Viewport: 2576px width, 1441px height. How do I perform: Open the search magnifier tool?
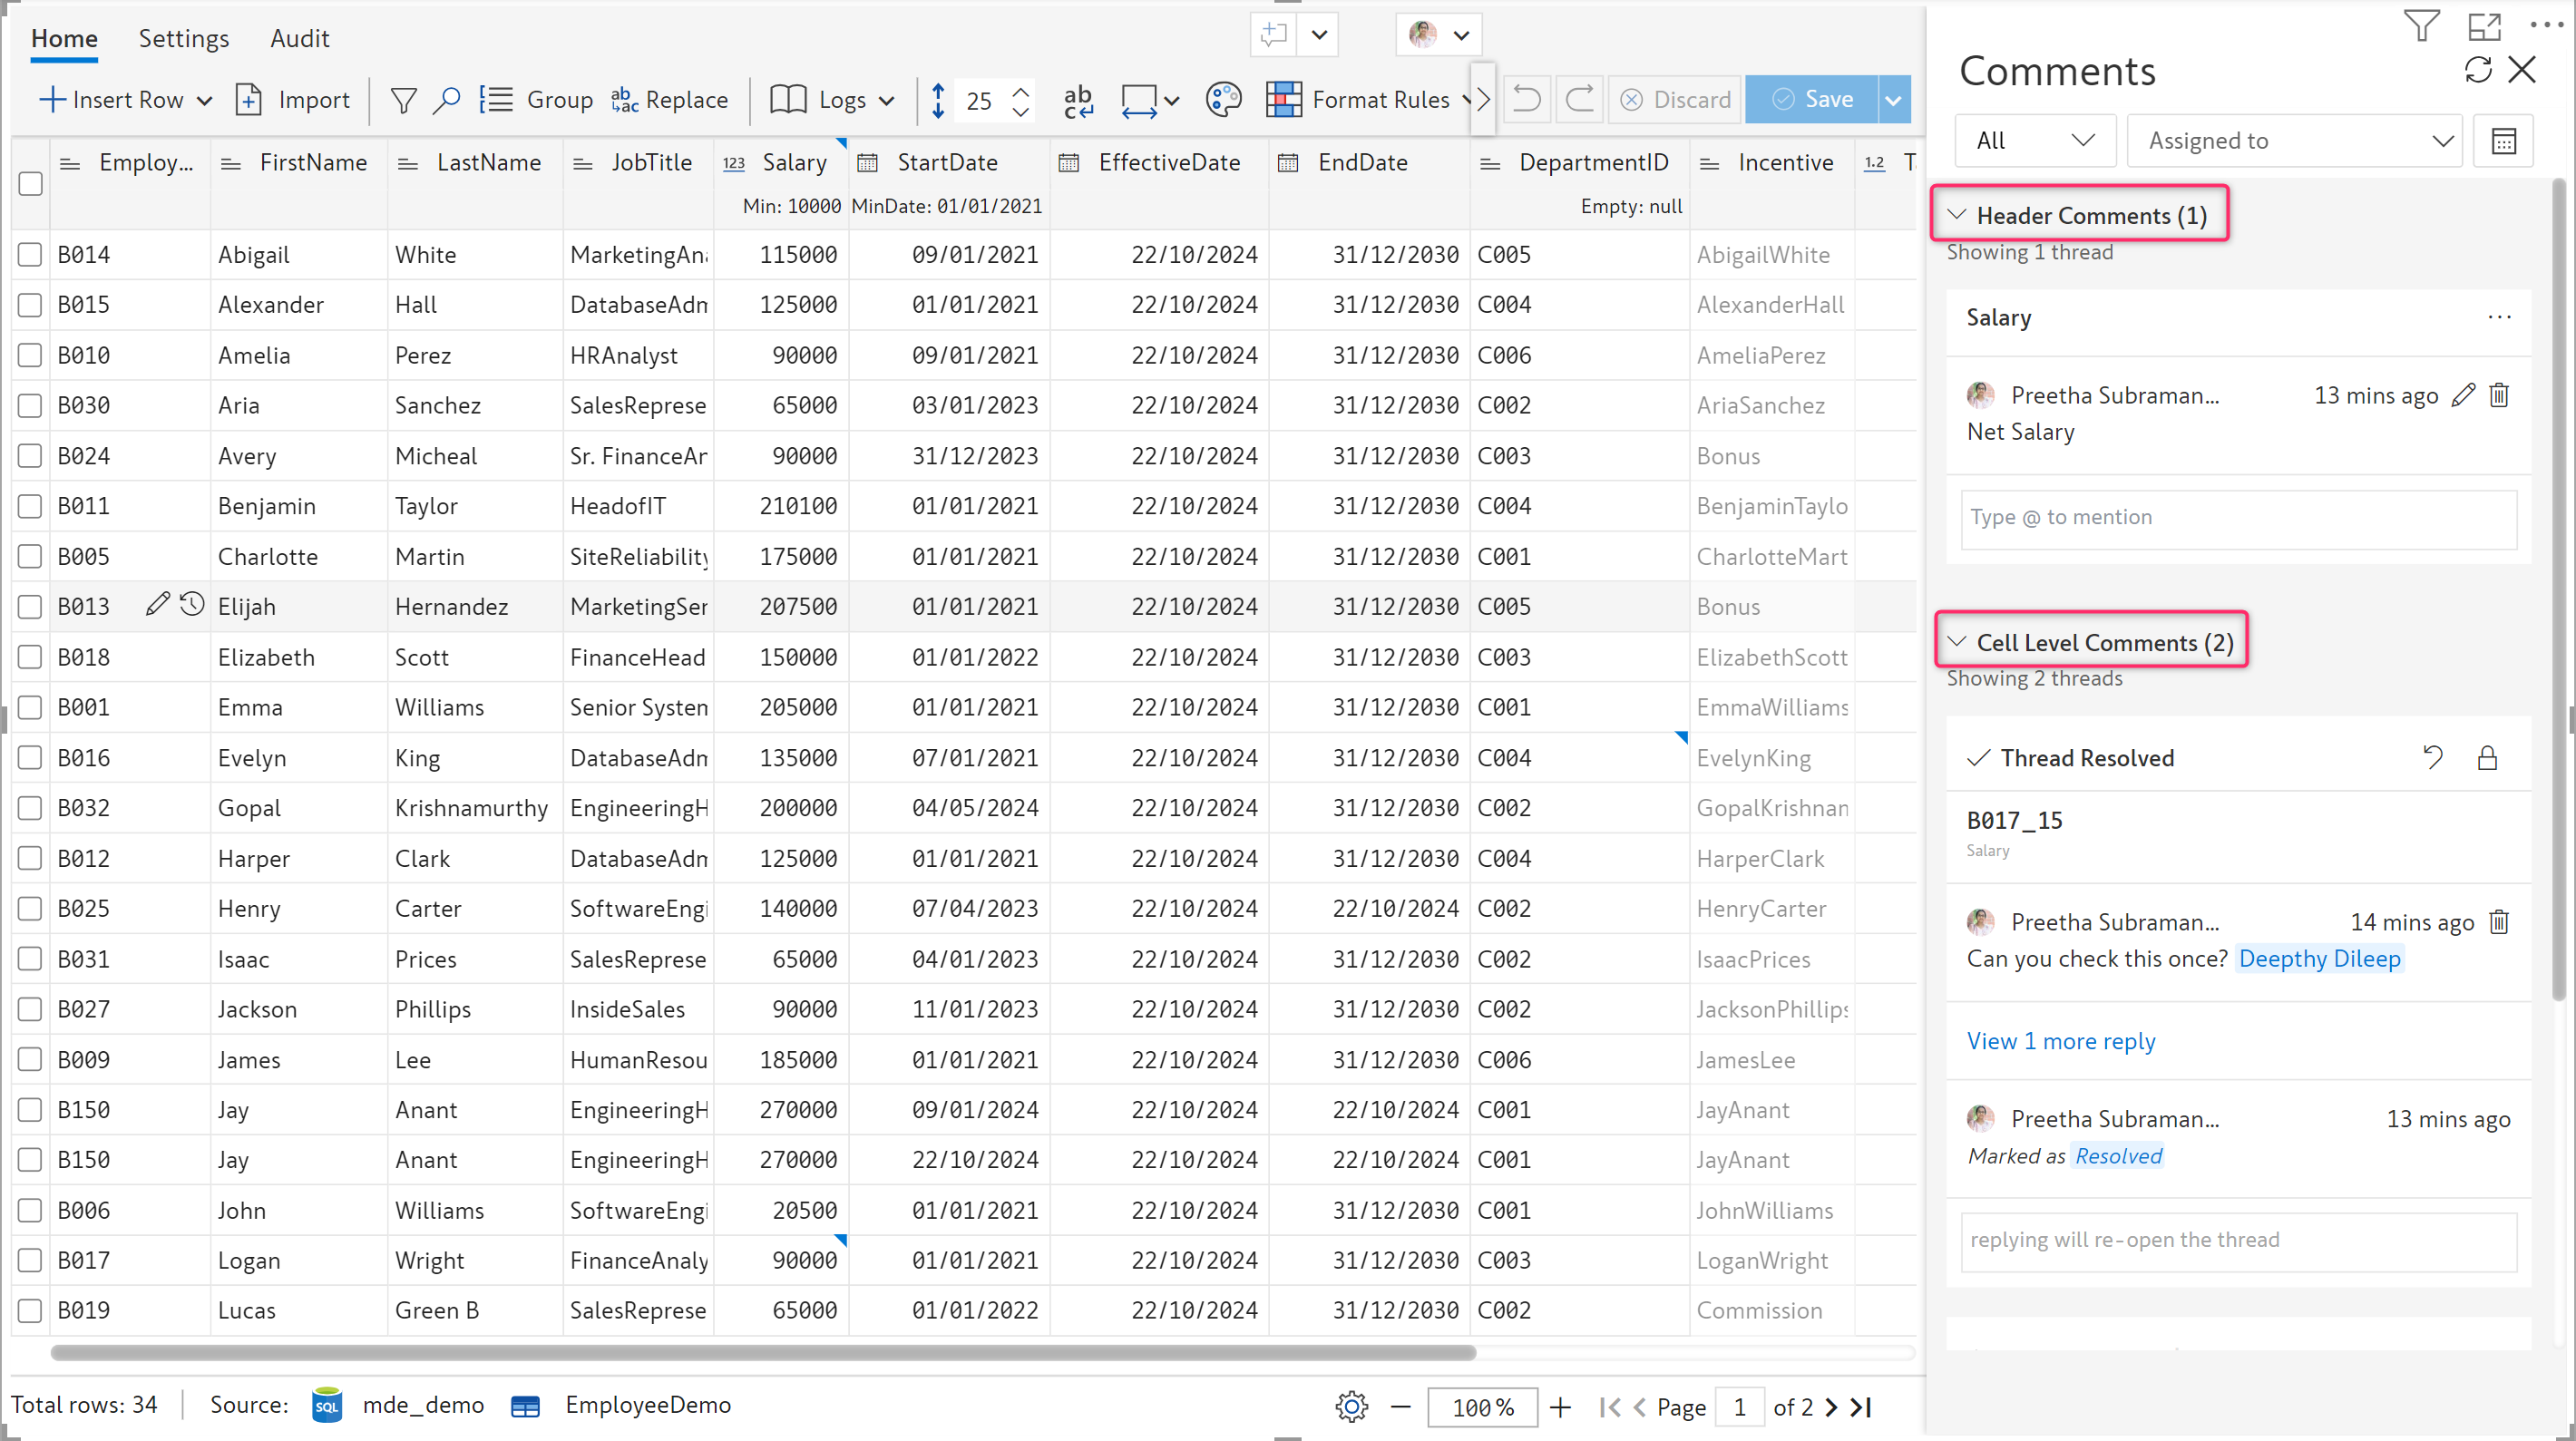pyautogui.click(x=446, y=100)
